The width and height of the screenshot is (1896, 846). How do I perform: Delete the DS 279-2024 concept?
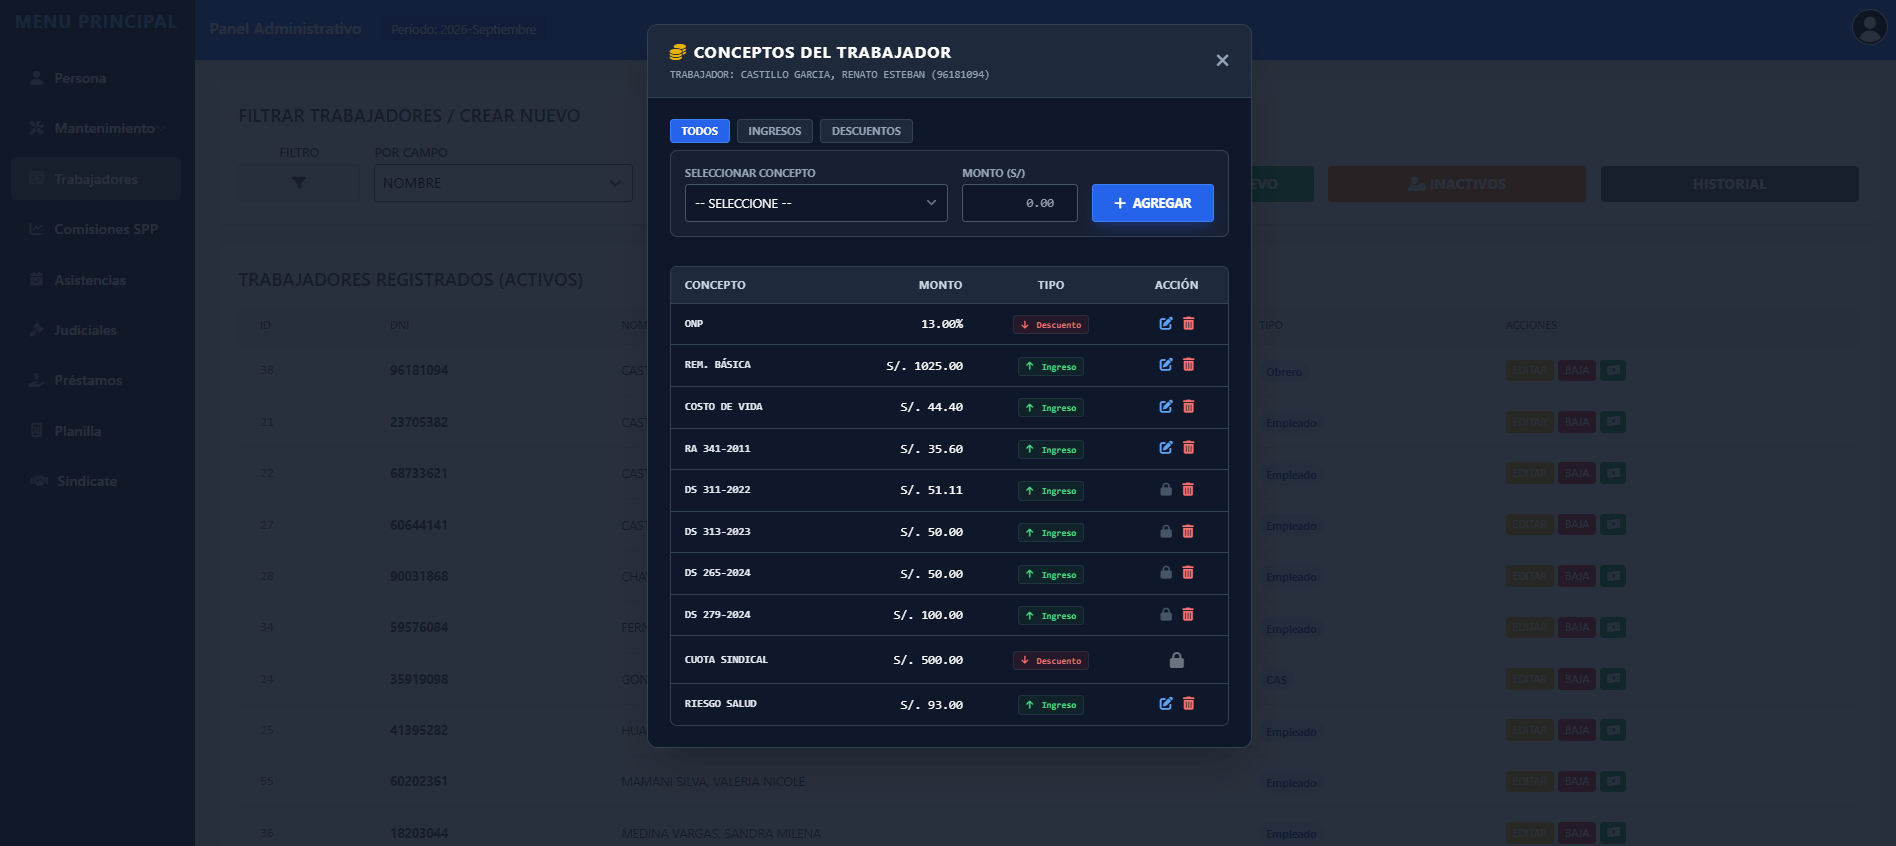tap(1188, 615)
